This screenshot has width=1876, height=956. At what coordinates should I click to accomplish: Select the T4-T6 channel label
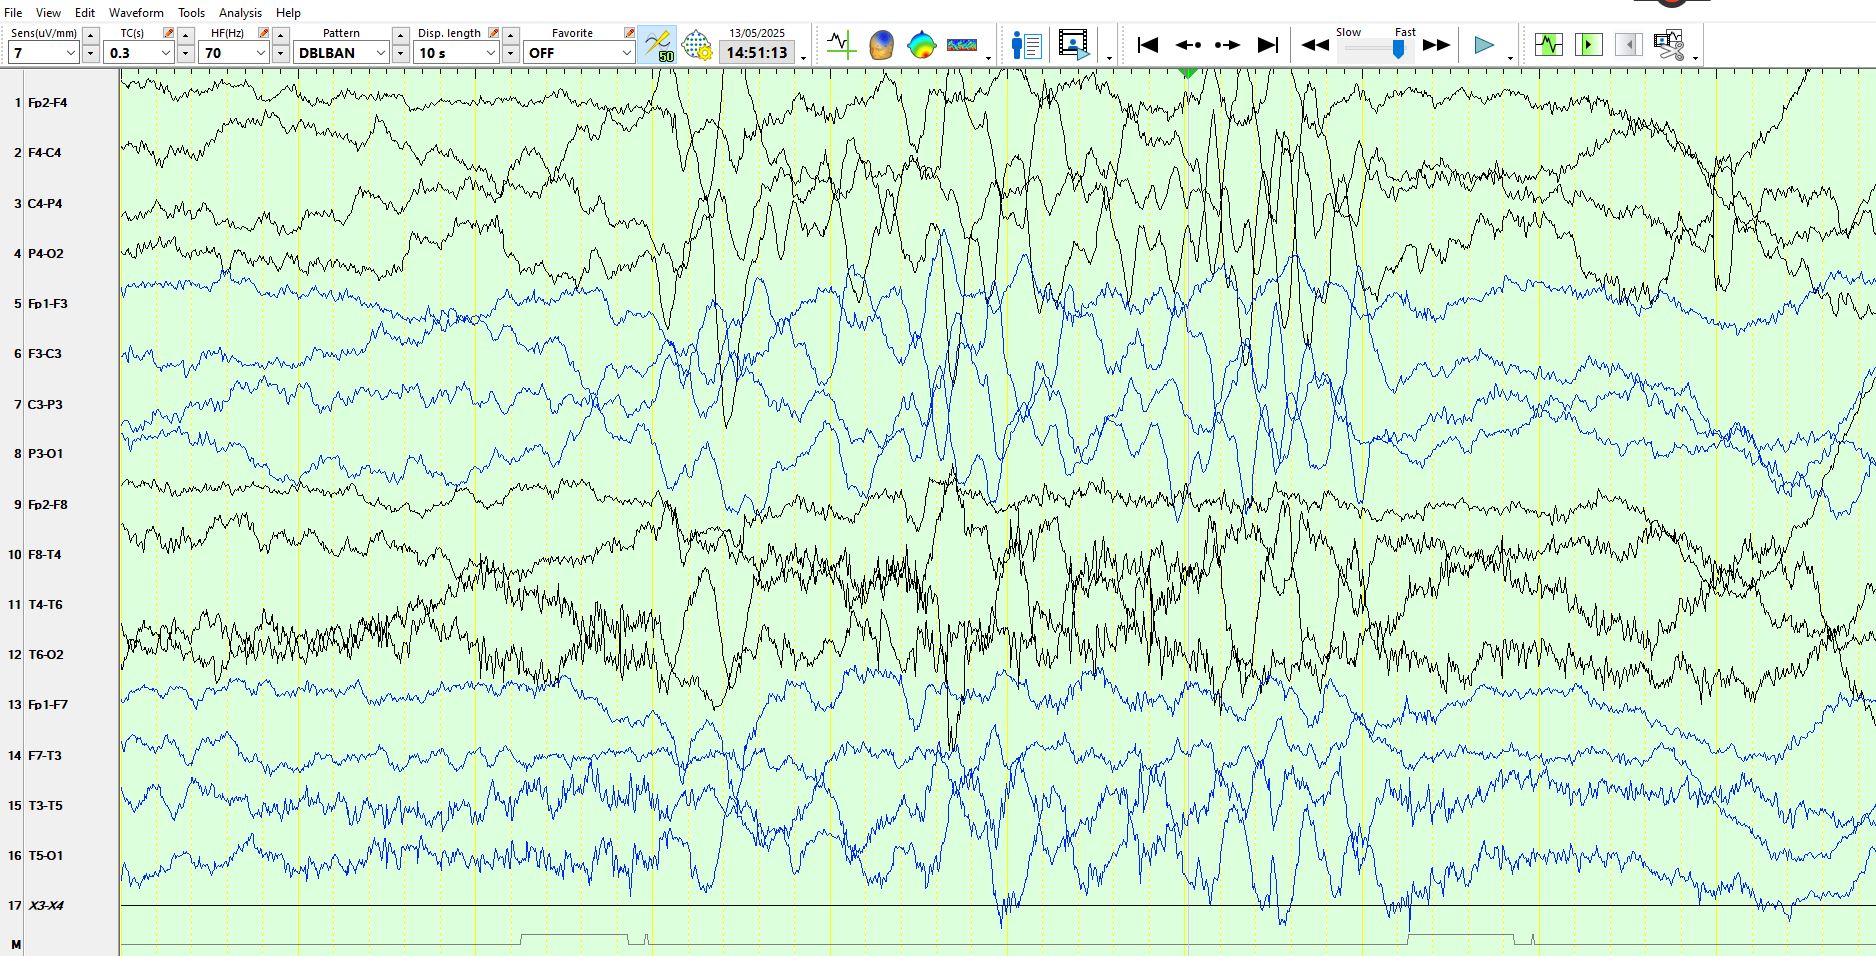point(45,604)
